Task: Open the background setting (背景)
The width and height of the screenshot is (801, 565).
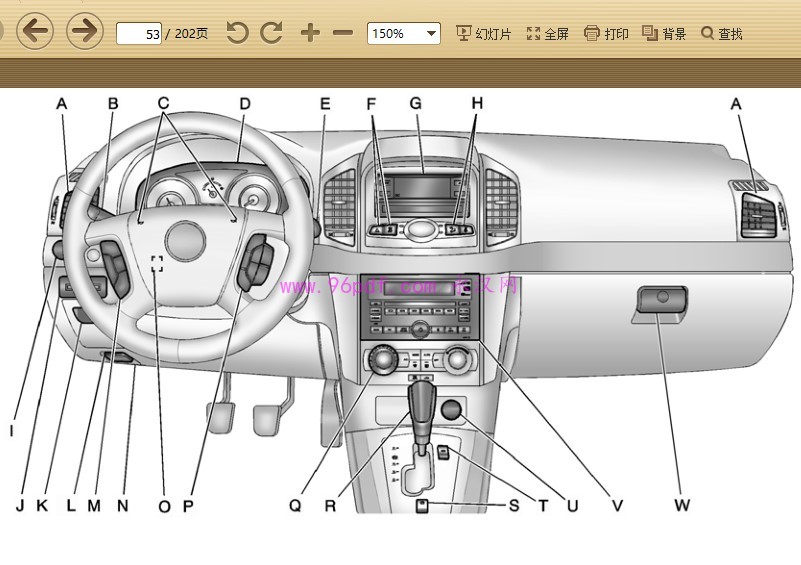Action: point(664,33)
